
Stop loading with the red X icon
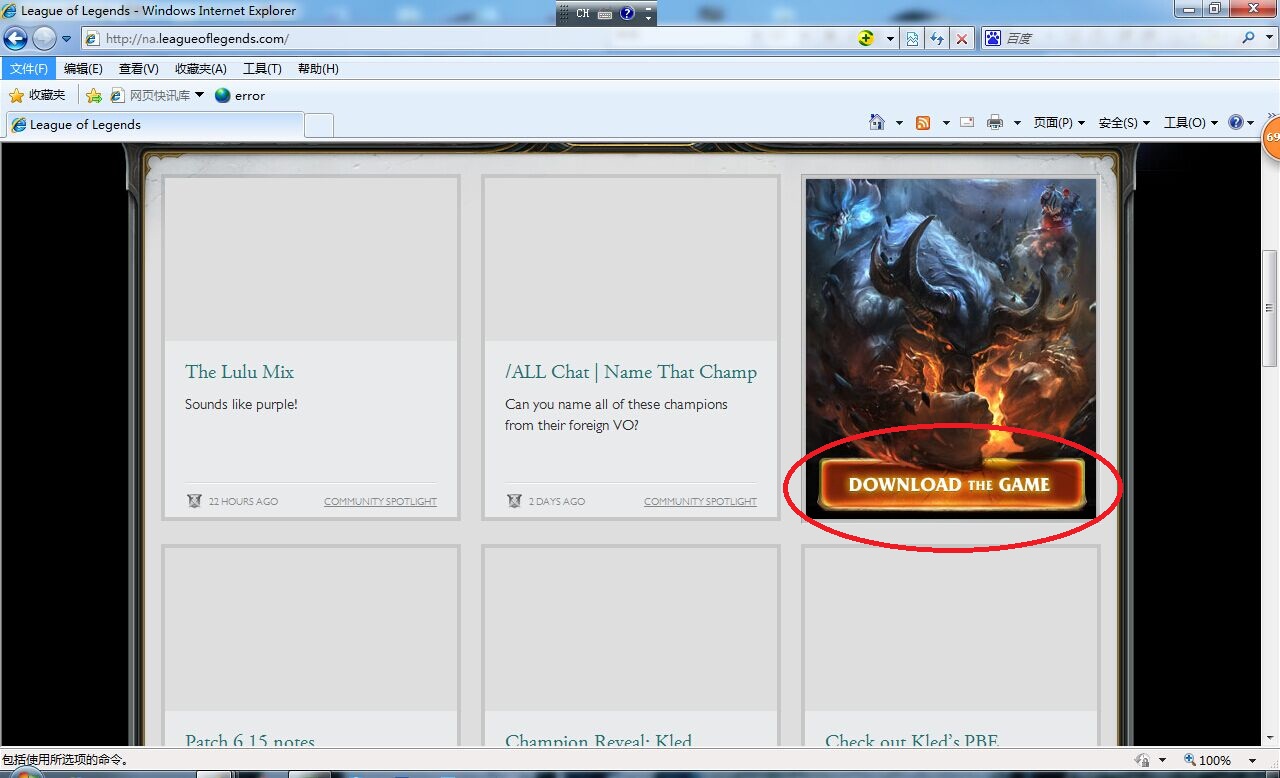962,39
